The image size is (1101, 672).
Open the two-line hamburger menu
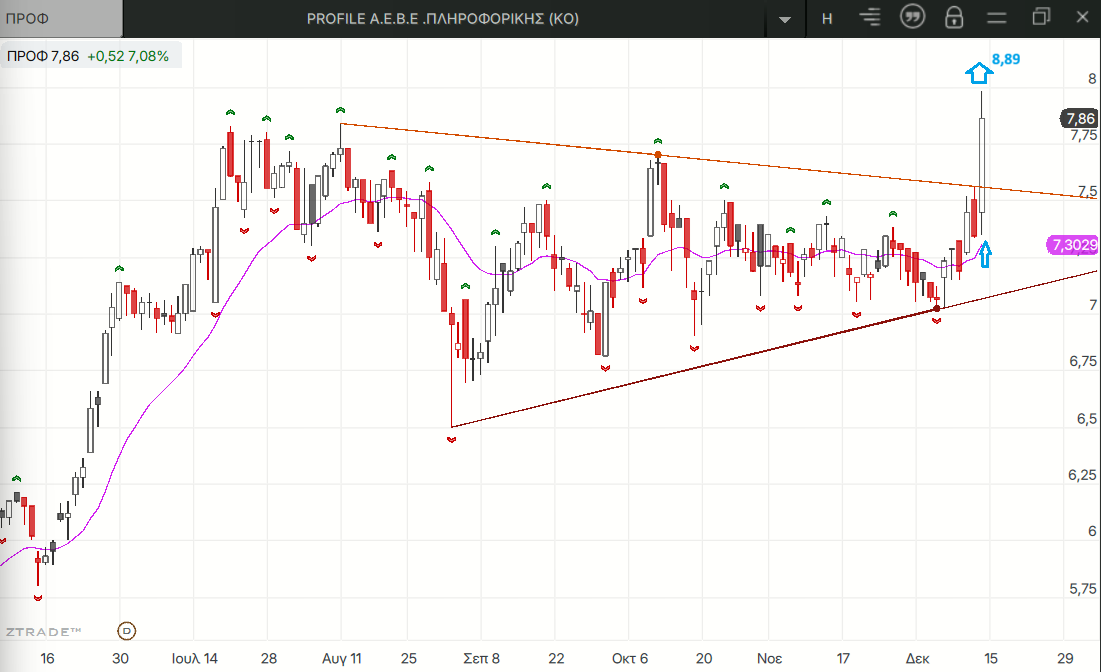996,18
